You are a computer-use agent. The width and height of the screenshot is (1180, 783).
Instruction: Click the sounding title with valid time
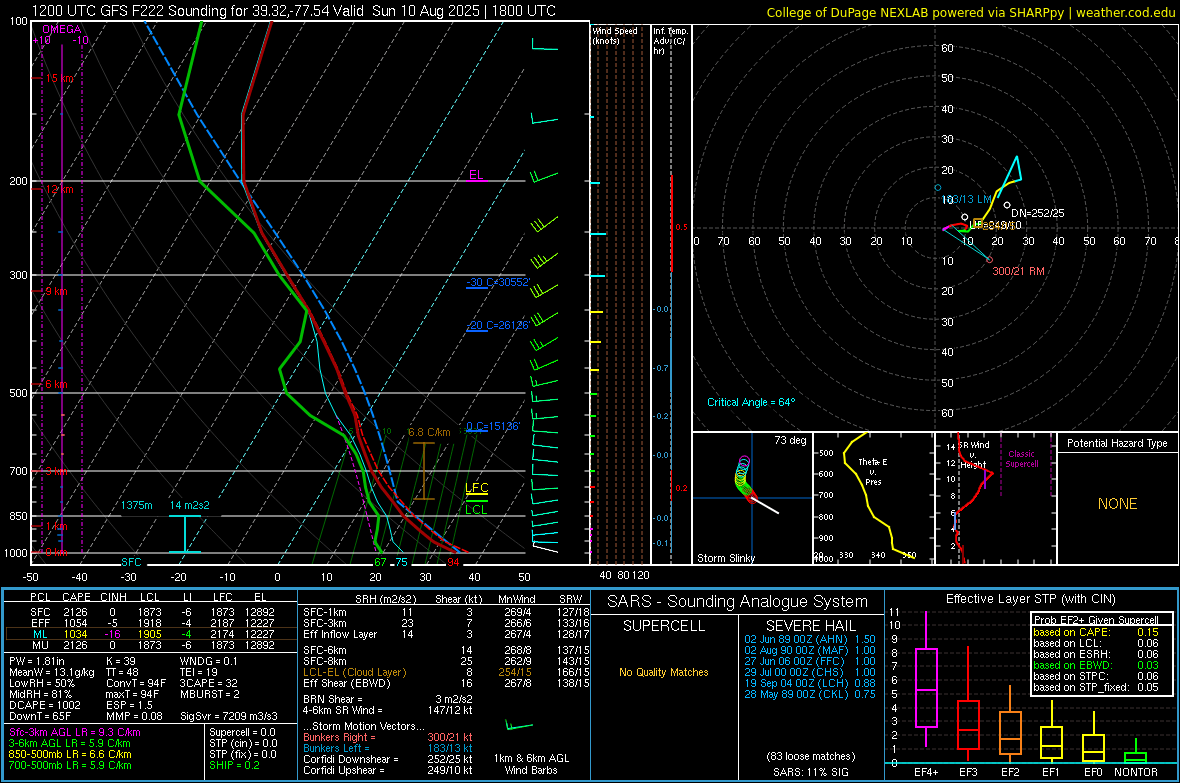click(293, 11)
